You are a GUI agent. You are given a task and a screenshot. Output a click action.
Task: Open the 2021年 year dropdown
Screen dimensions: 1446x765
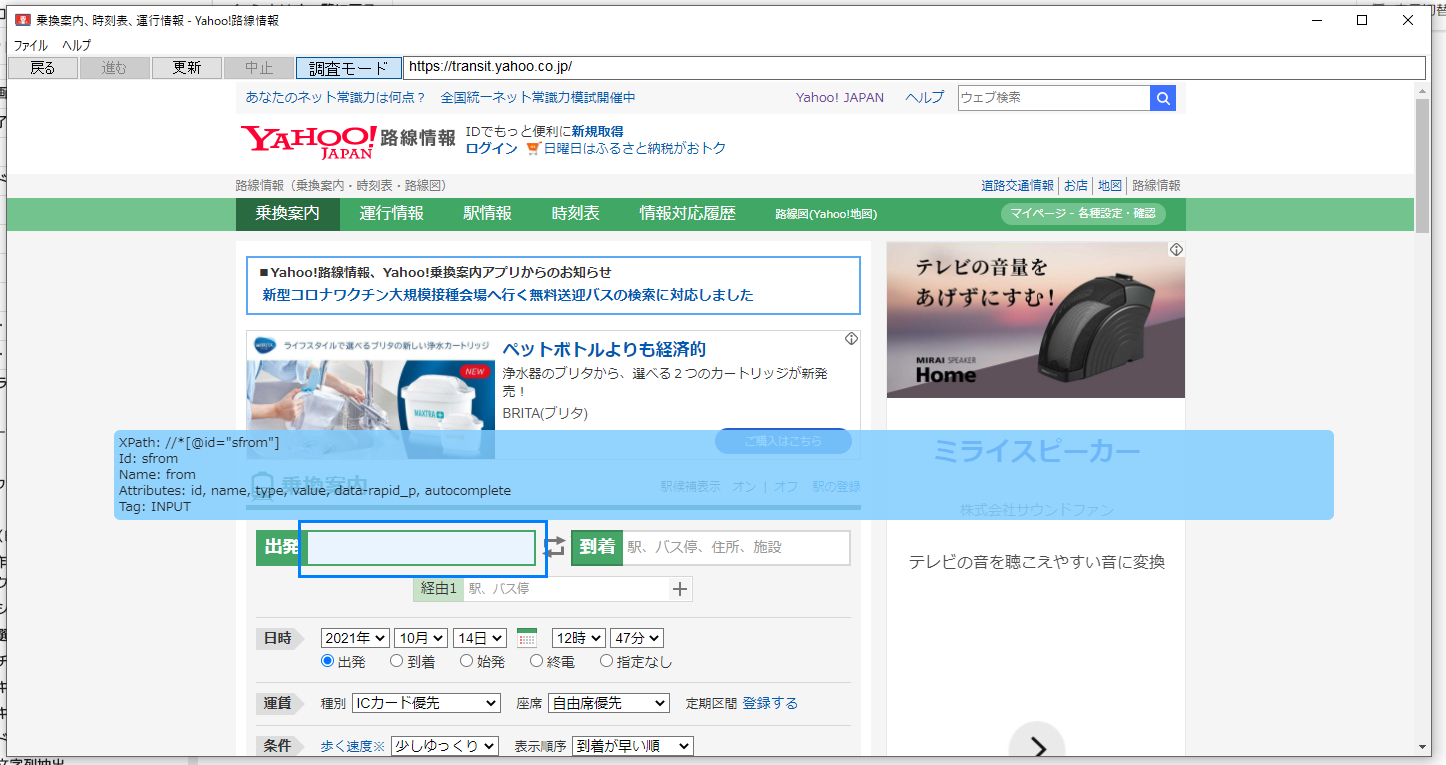pos(355,638)
